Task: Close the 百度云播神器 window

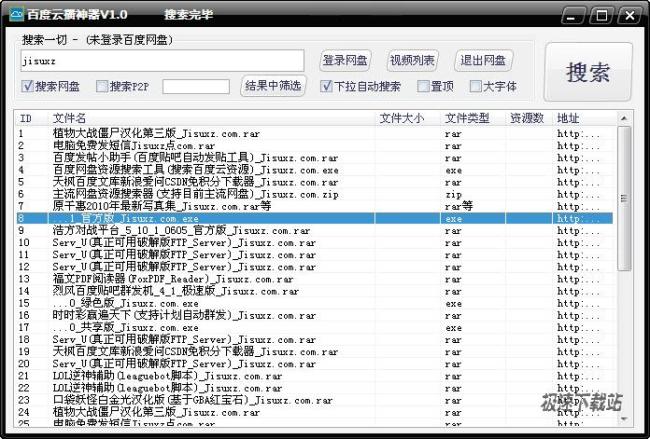Action: pos(629,16)
